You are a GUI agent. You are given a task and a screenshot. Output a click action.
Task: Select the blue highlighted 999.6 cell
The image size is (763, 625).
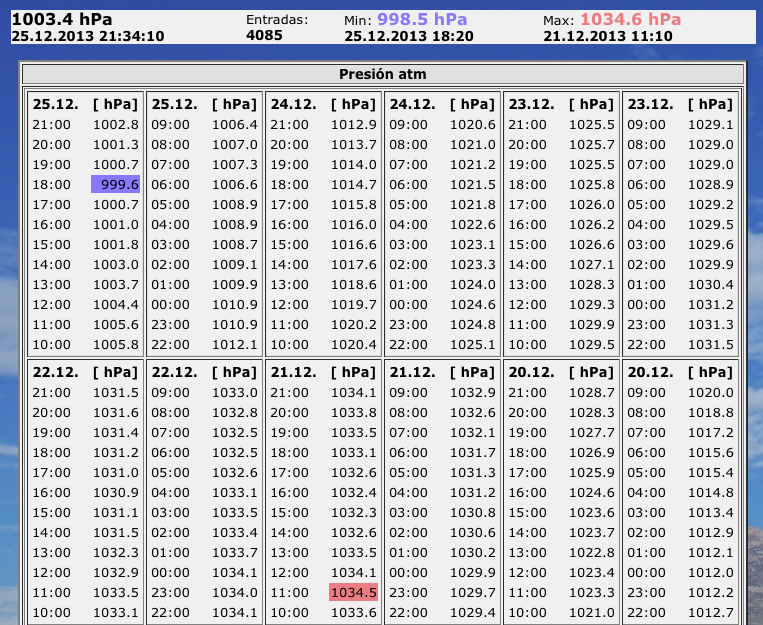click(115, 184)
